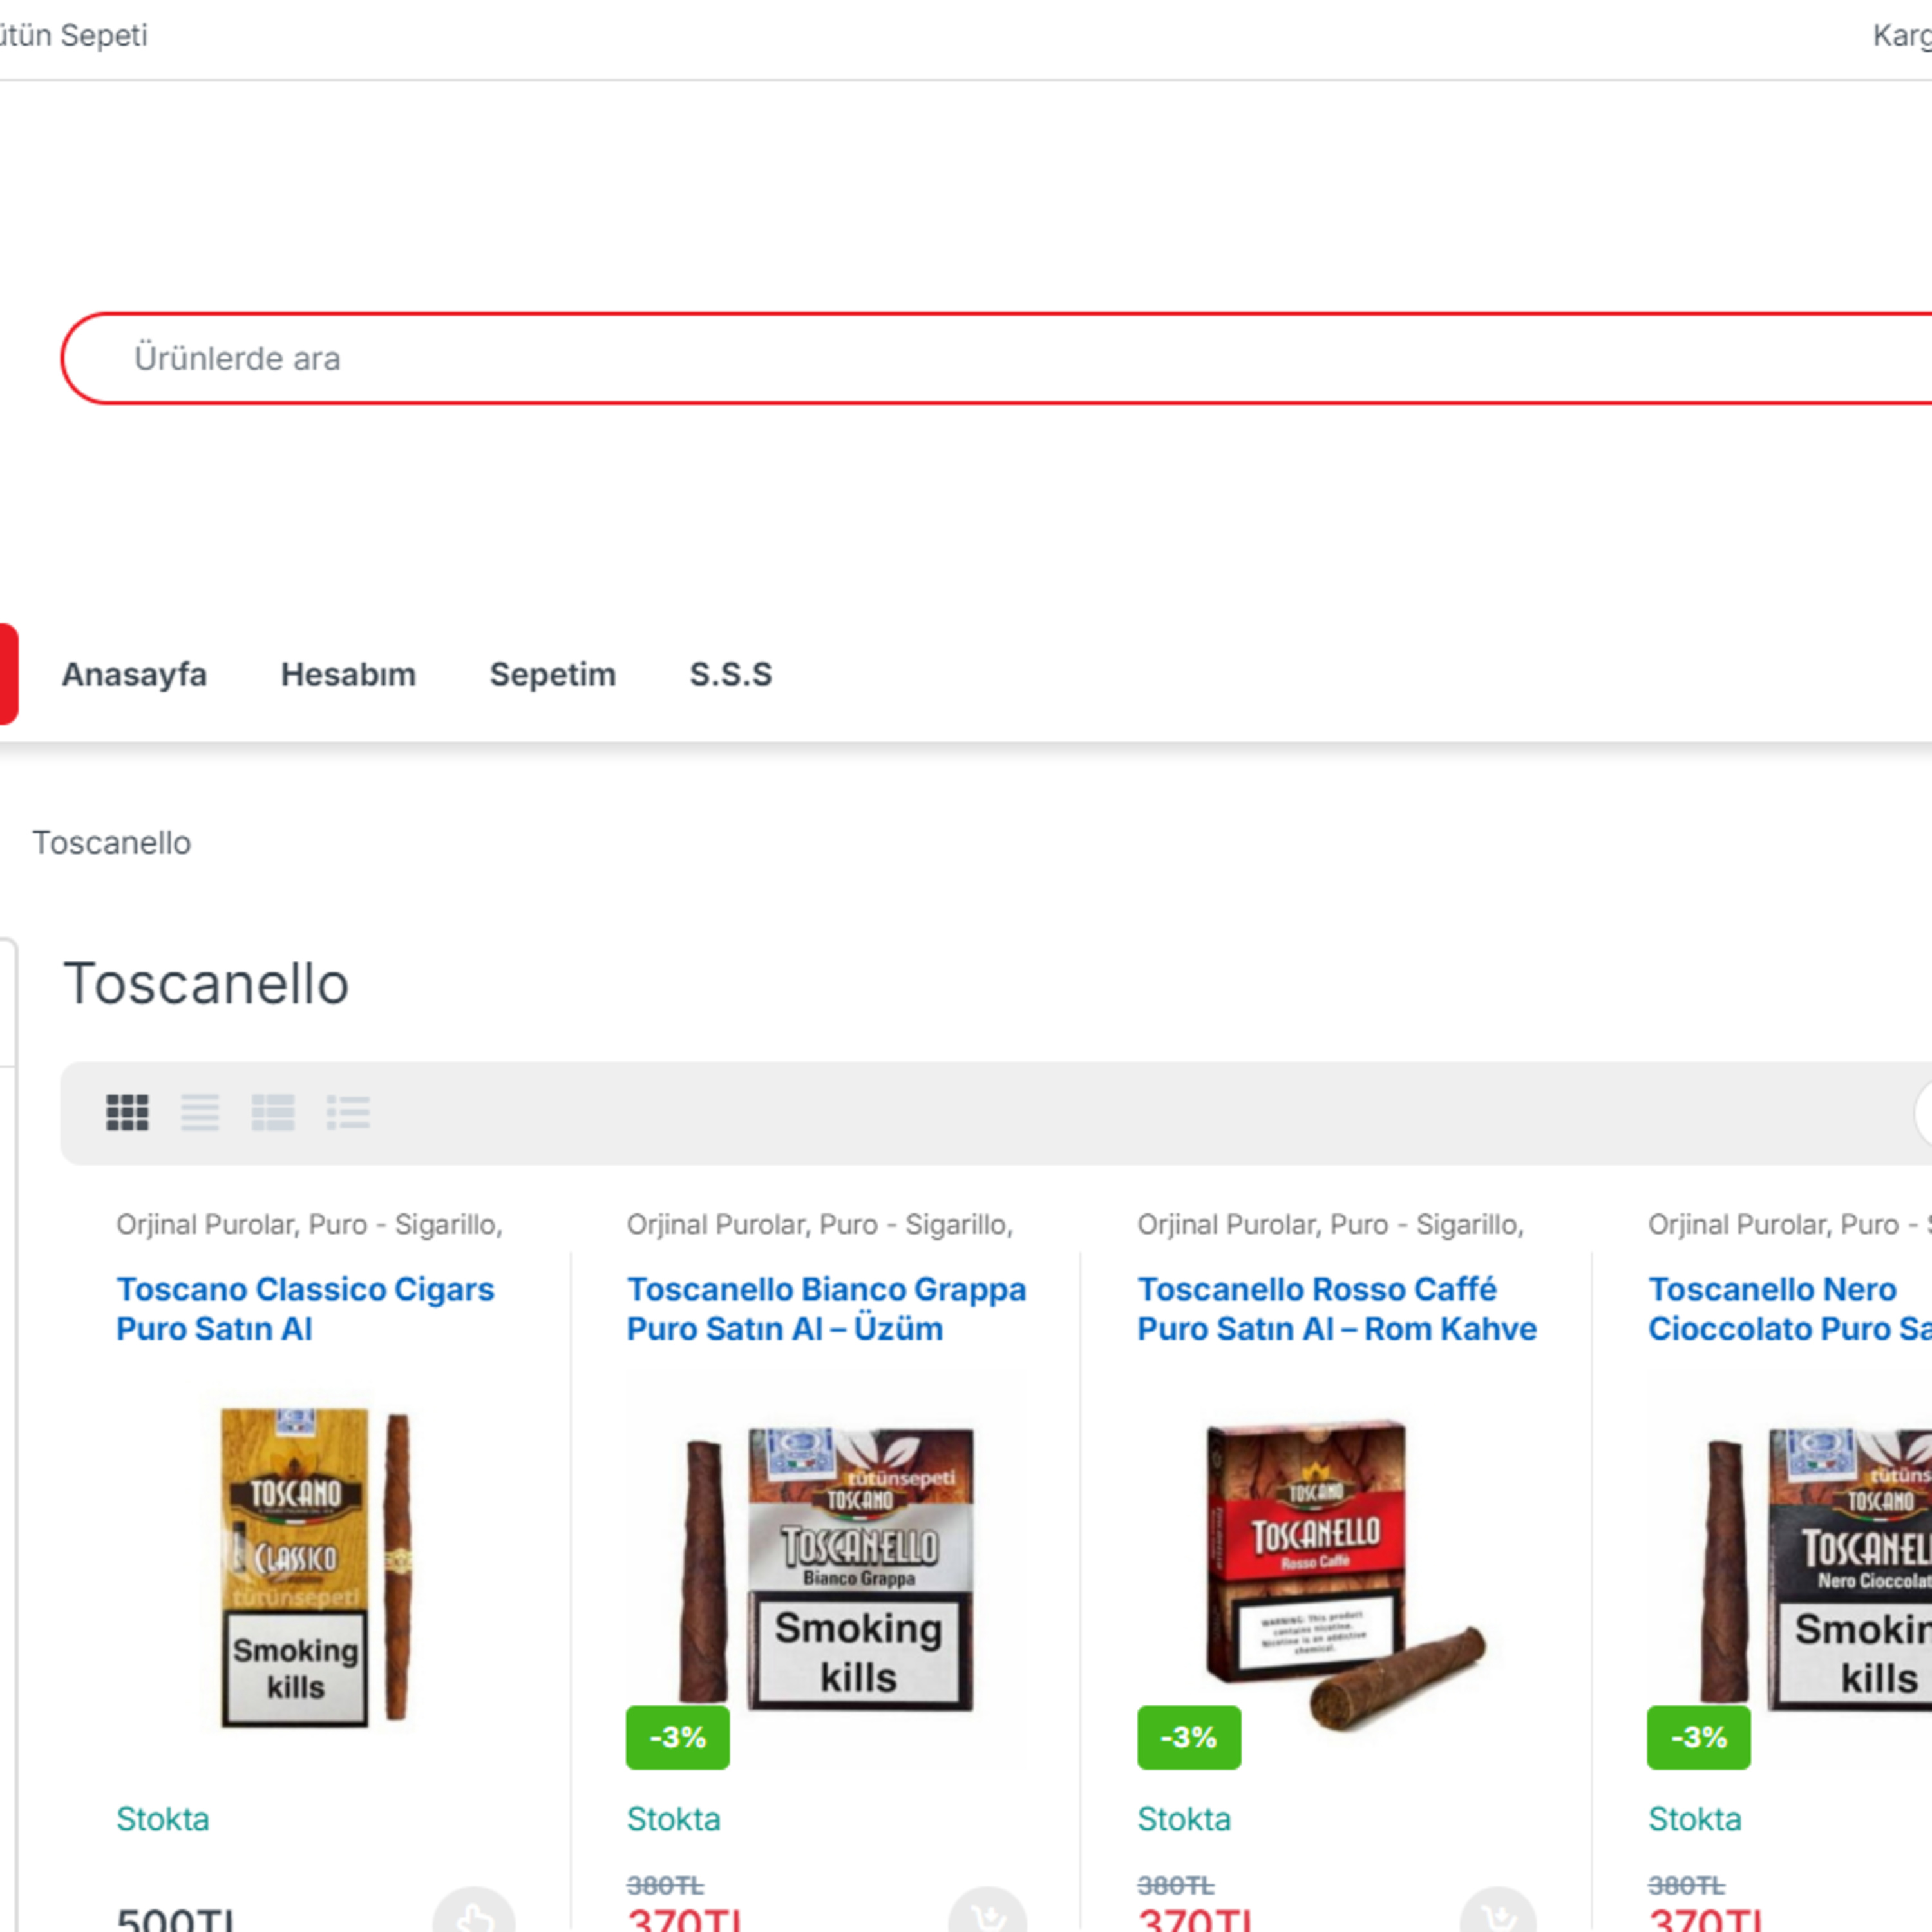Screen dimensions: 1932x1932
Task: Open Toscanello Nero Cioccolato Puro product link
Action: pos(1790,1309)
